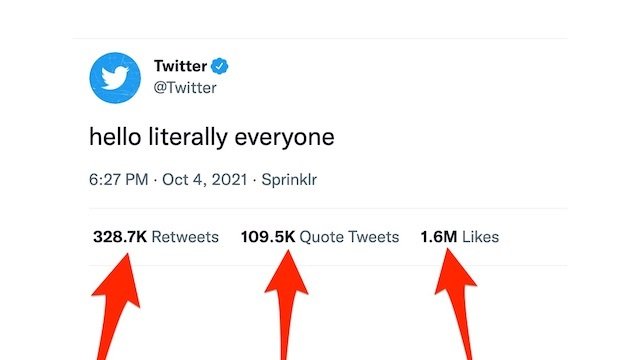Open the bold Twitter display name
This screenshot has width=640, height=360.
[x=180, y=66]
